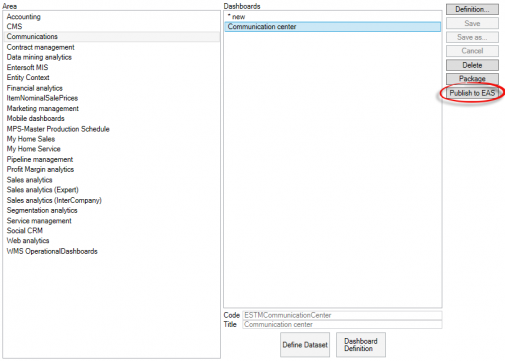505x361 pixels.
Task: Open Define Dataset
Action: click(305, 345)
